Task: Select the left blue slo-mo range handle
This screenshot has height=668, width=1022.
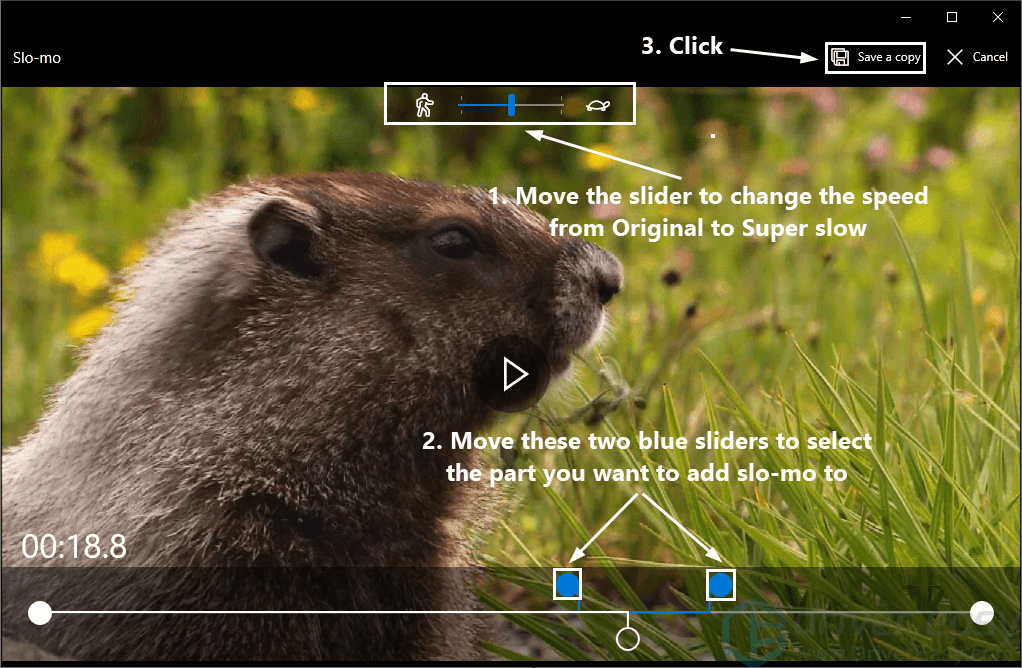Action: pyautogui.click(x=568, y=585)
